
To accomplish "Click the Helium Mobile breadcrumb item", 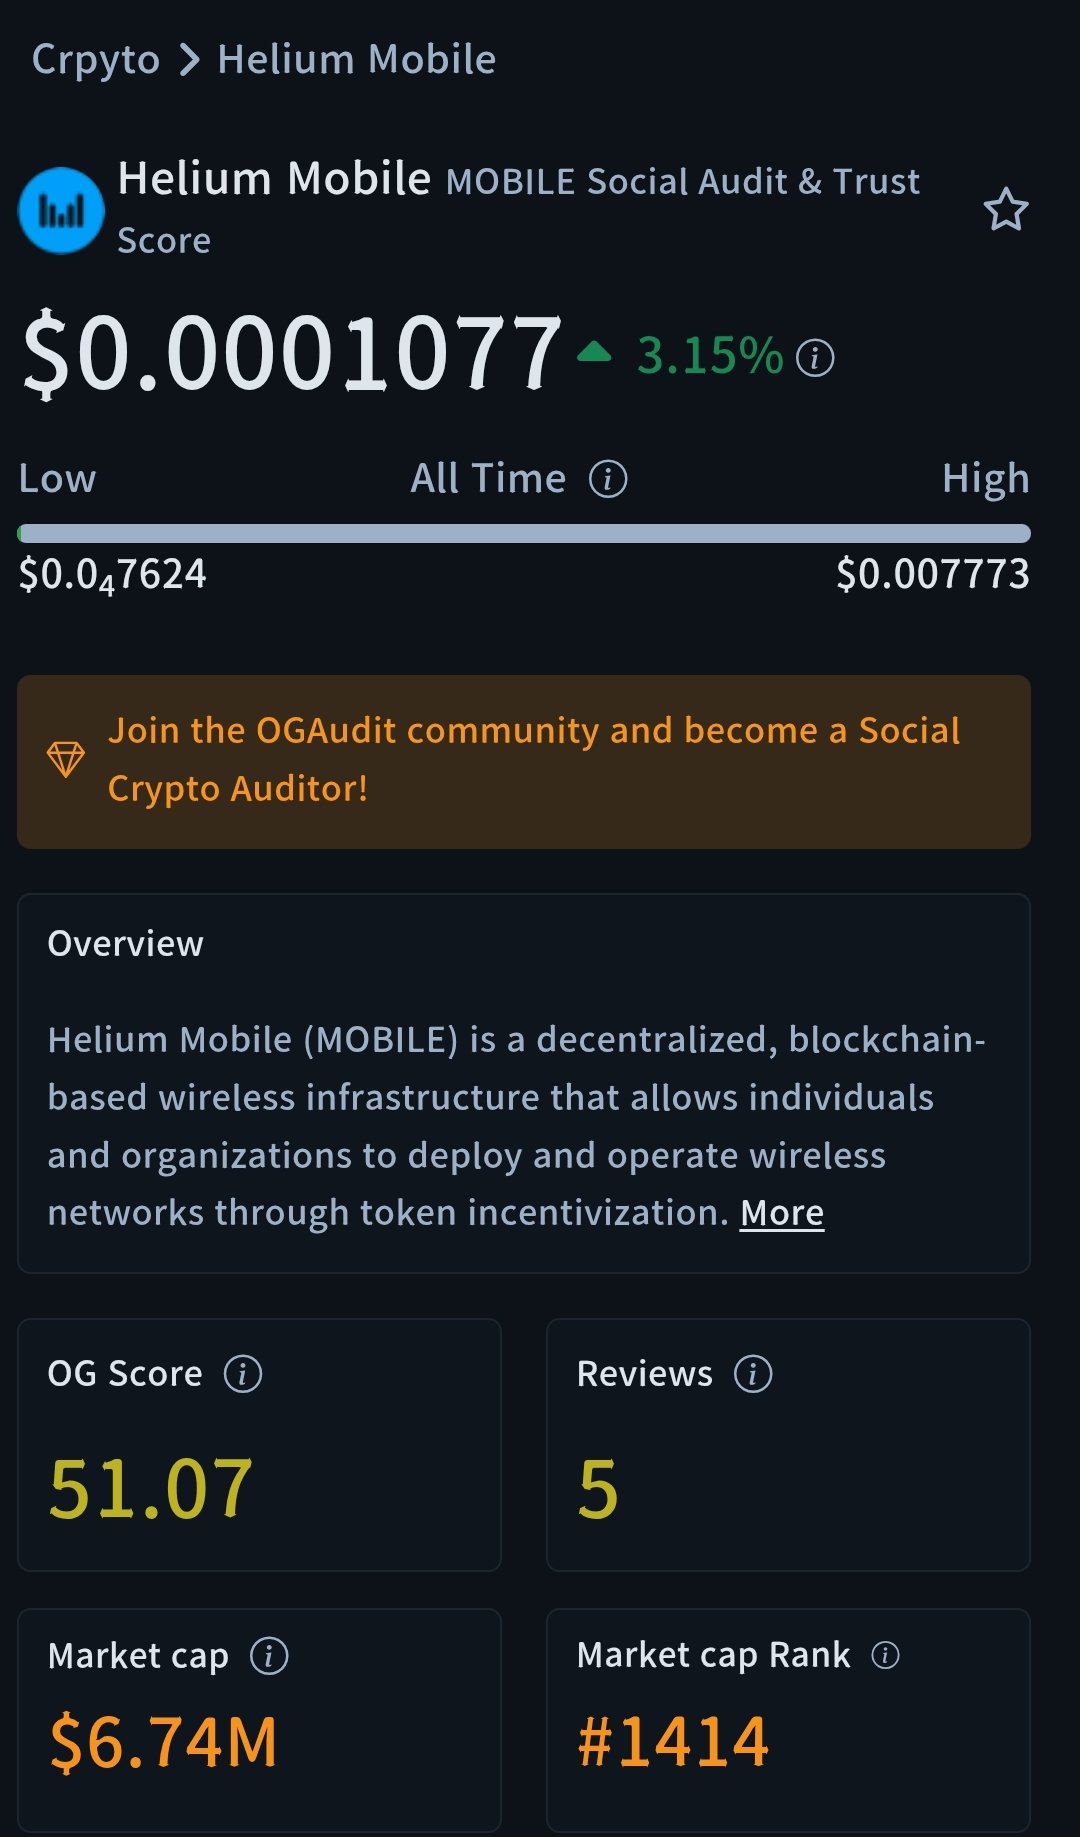I will click(357, 60).
